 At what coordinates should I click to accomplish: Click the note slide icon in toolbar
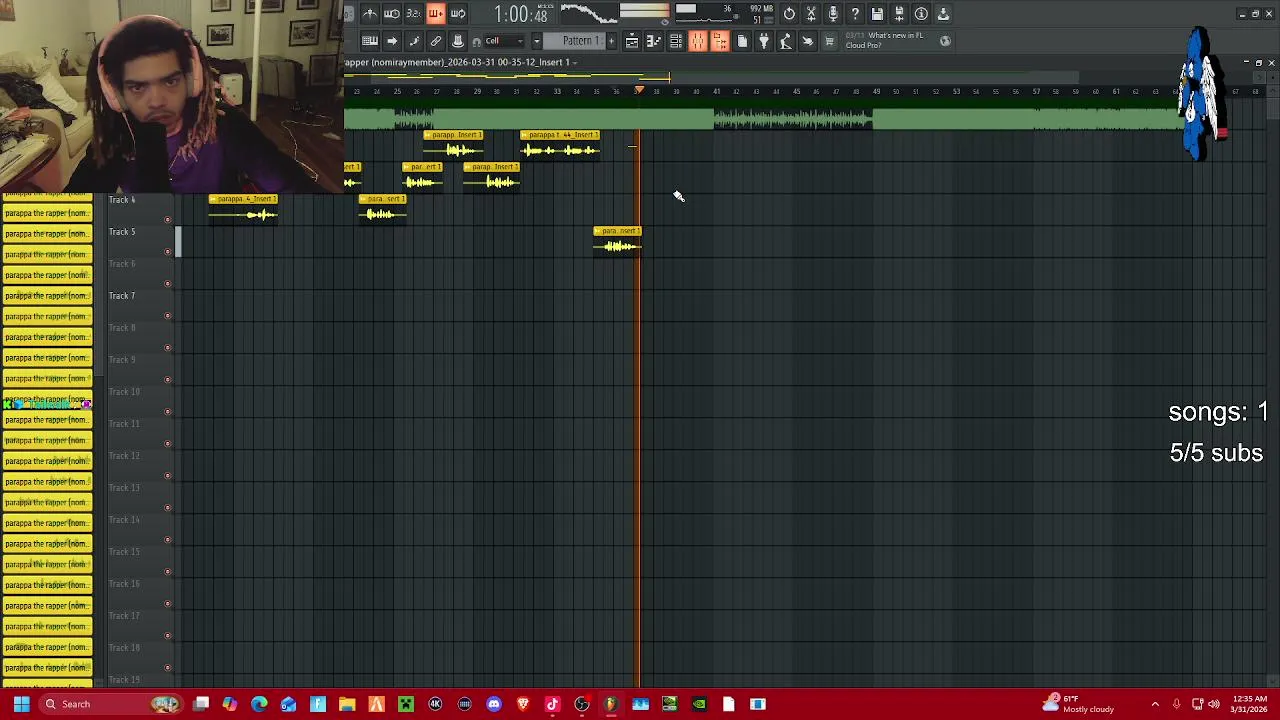coord(414,41)
